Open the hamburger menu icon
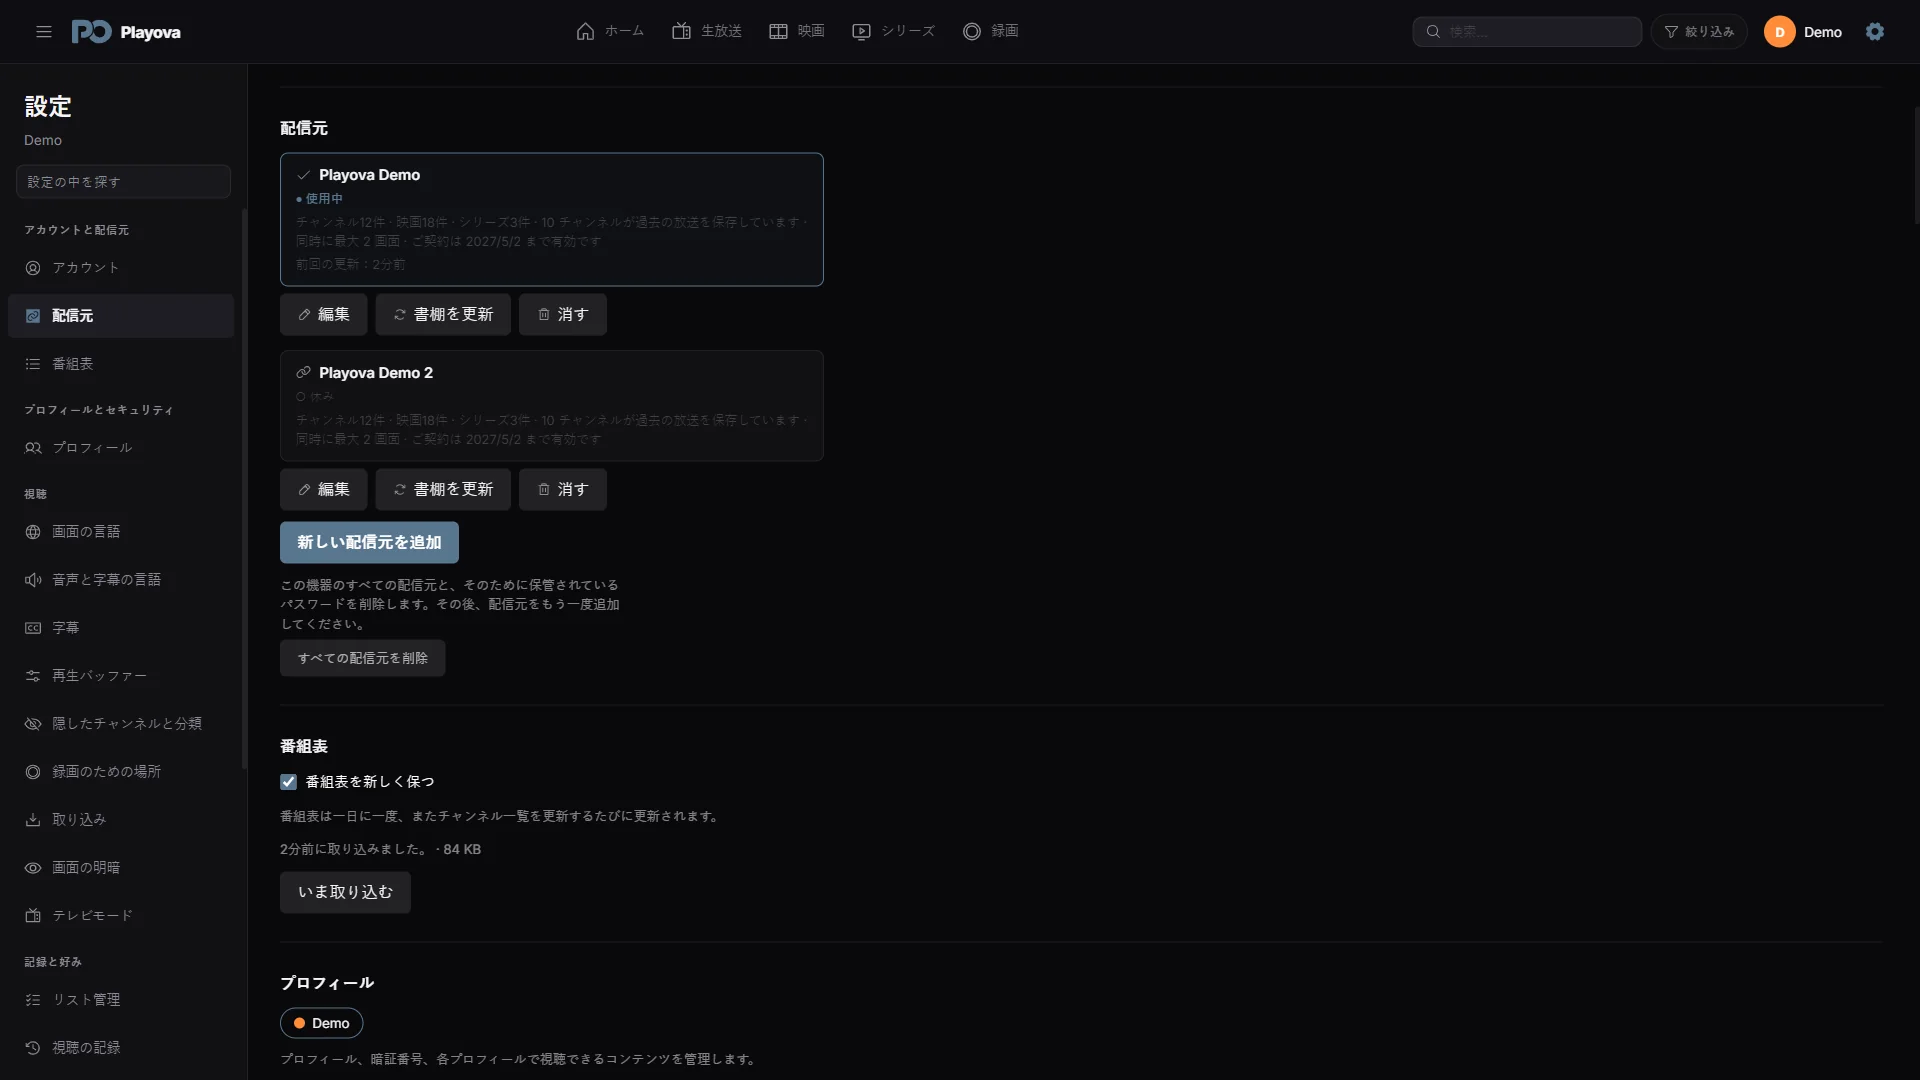Screen dimensions: 1920x1080 pos(44,32)
